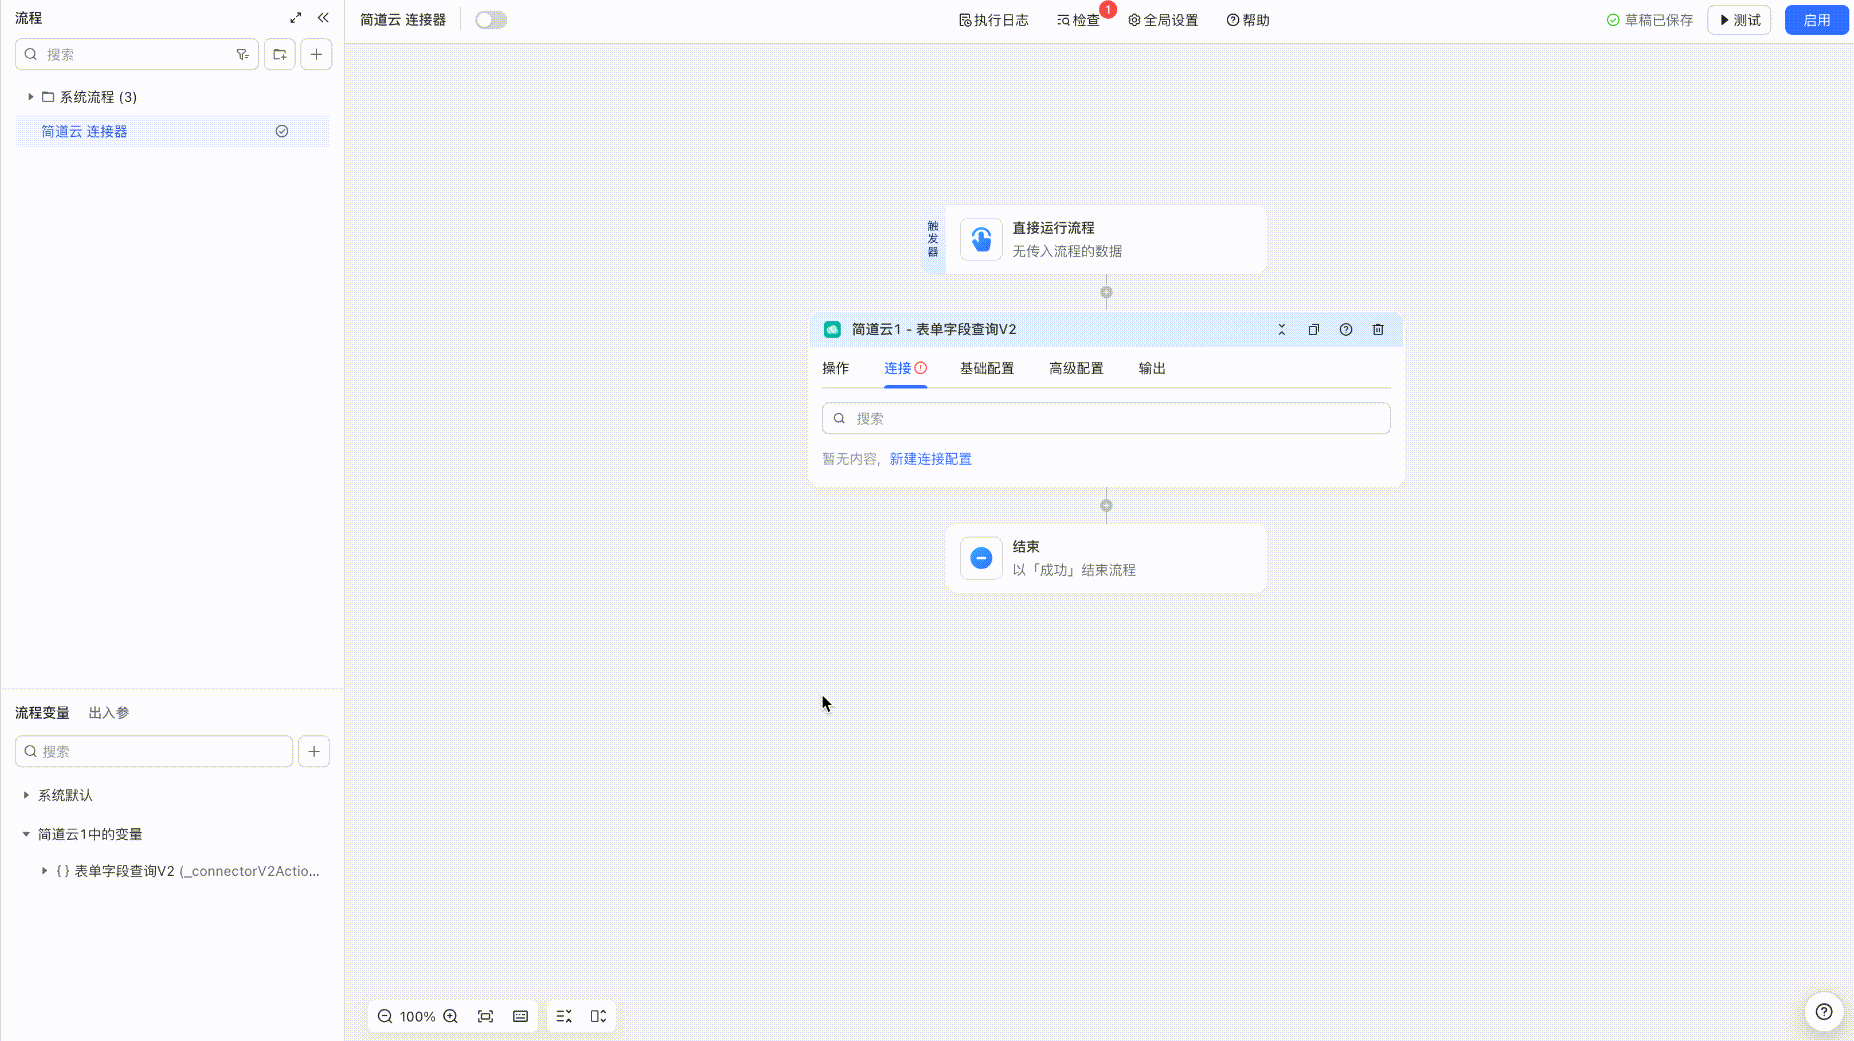Open keyboard shortcuts icon
Screen dimensions: 1854x1041
(x=521, y=1016)
